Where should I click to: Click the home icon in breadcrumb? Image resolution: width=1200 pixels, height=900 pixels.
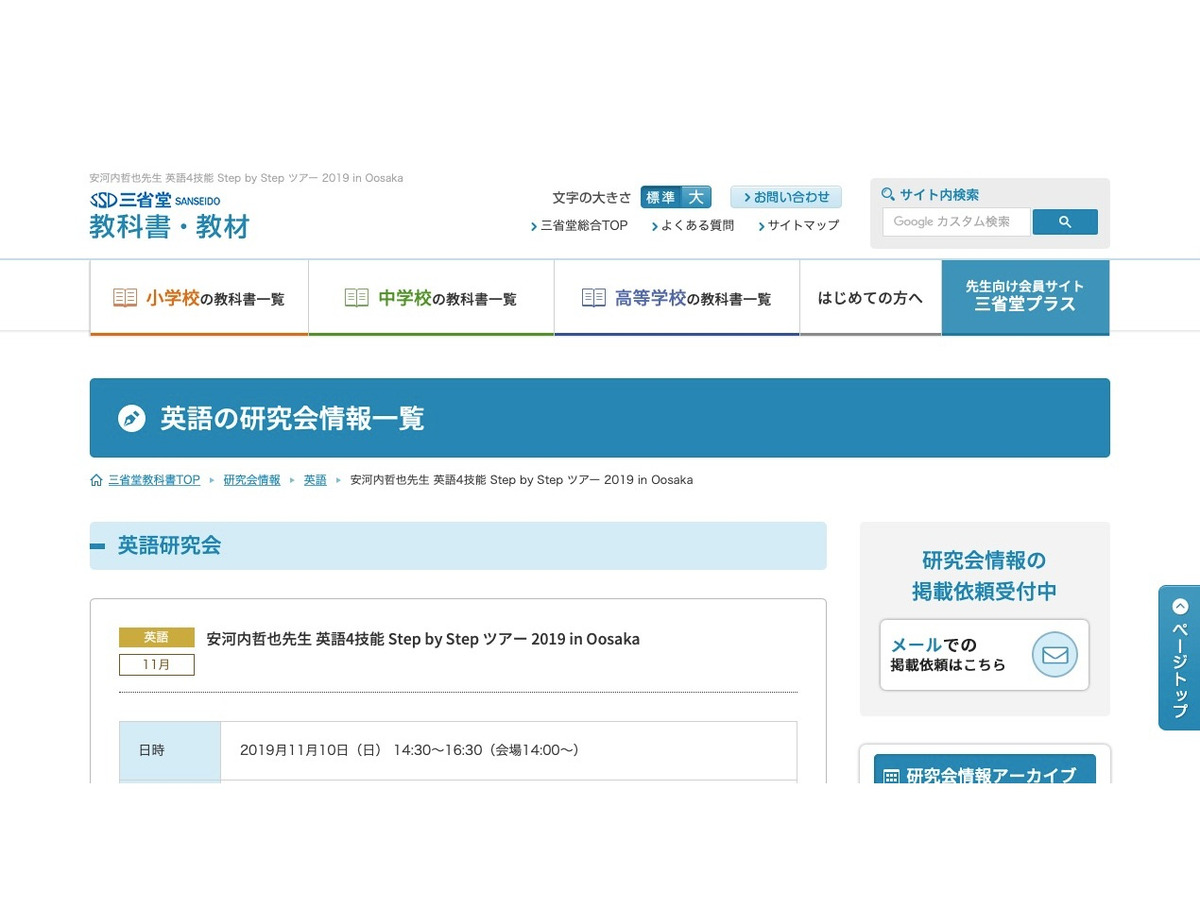tap(96, 480)
